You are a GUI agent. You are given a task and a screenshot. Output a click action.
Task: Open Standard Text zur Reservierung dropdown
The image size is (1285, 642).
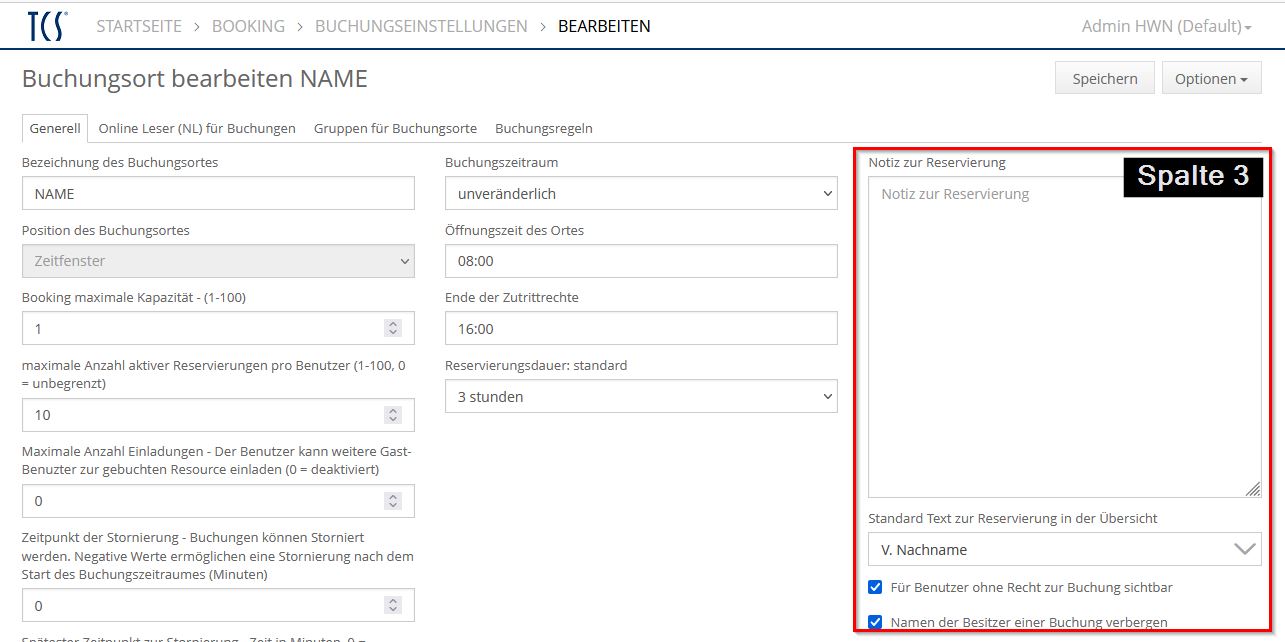[x=1064, y=549]
